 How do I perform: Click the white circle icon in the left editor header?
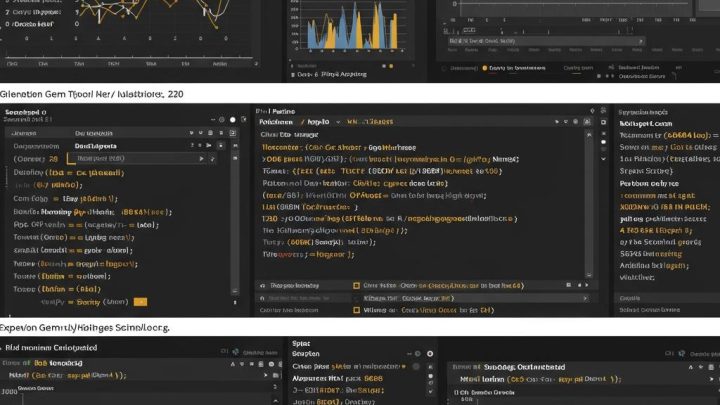coord(233,118)
